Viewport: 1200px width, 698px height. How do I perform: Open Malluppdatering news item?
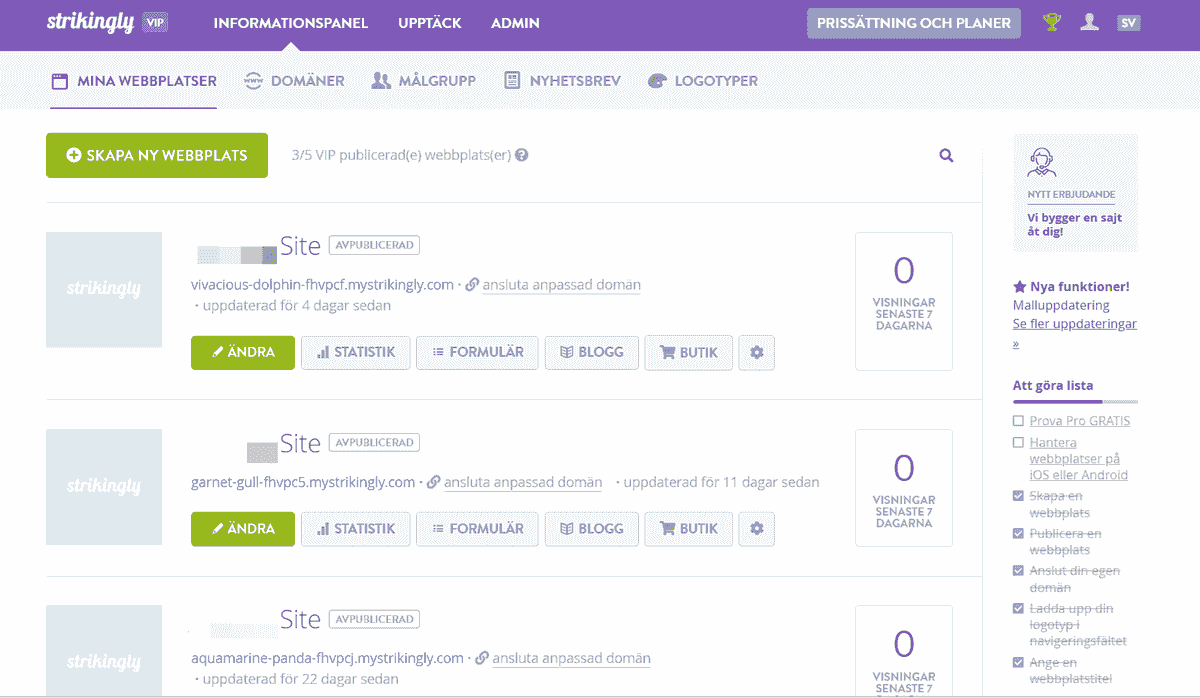pyautogui.click(x=1061, y=305)
